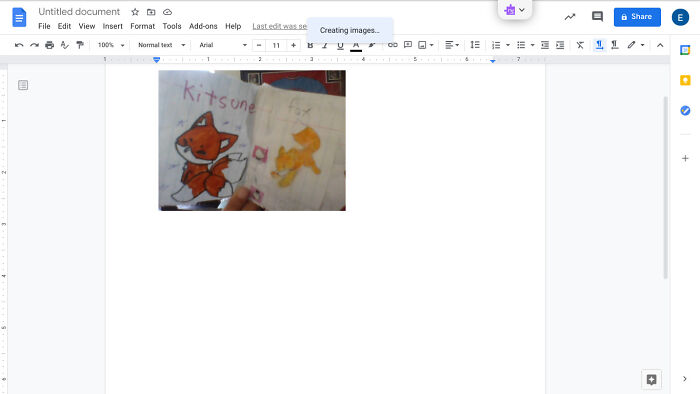Check cloud save status icon

(167, 12)
